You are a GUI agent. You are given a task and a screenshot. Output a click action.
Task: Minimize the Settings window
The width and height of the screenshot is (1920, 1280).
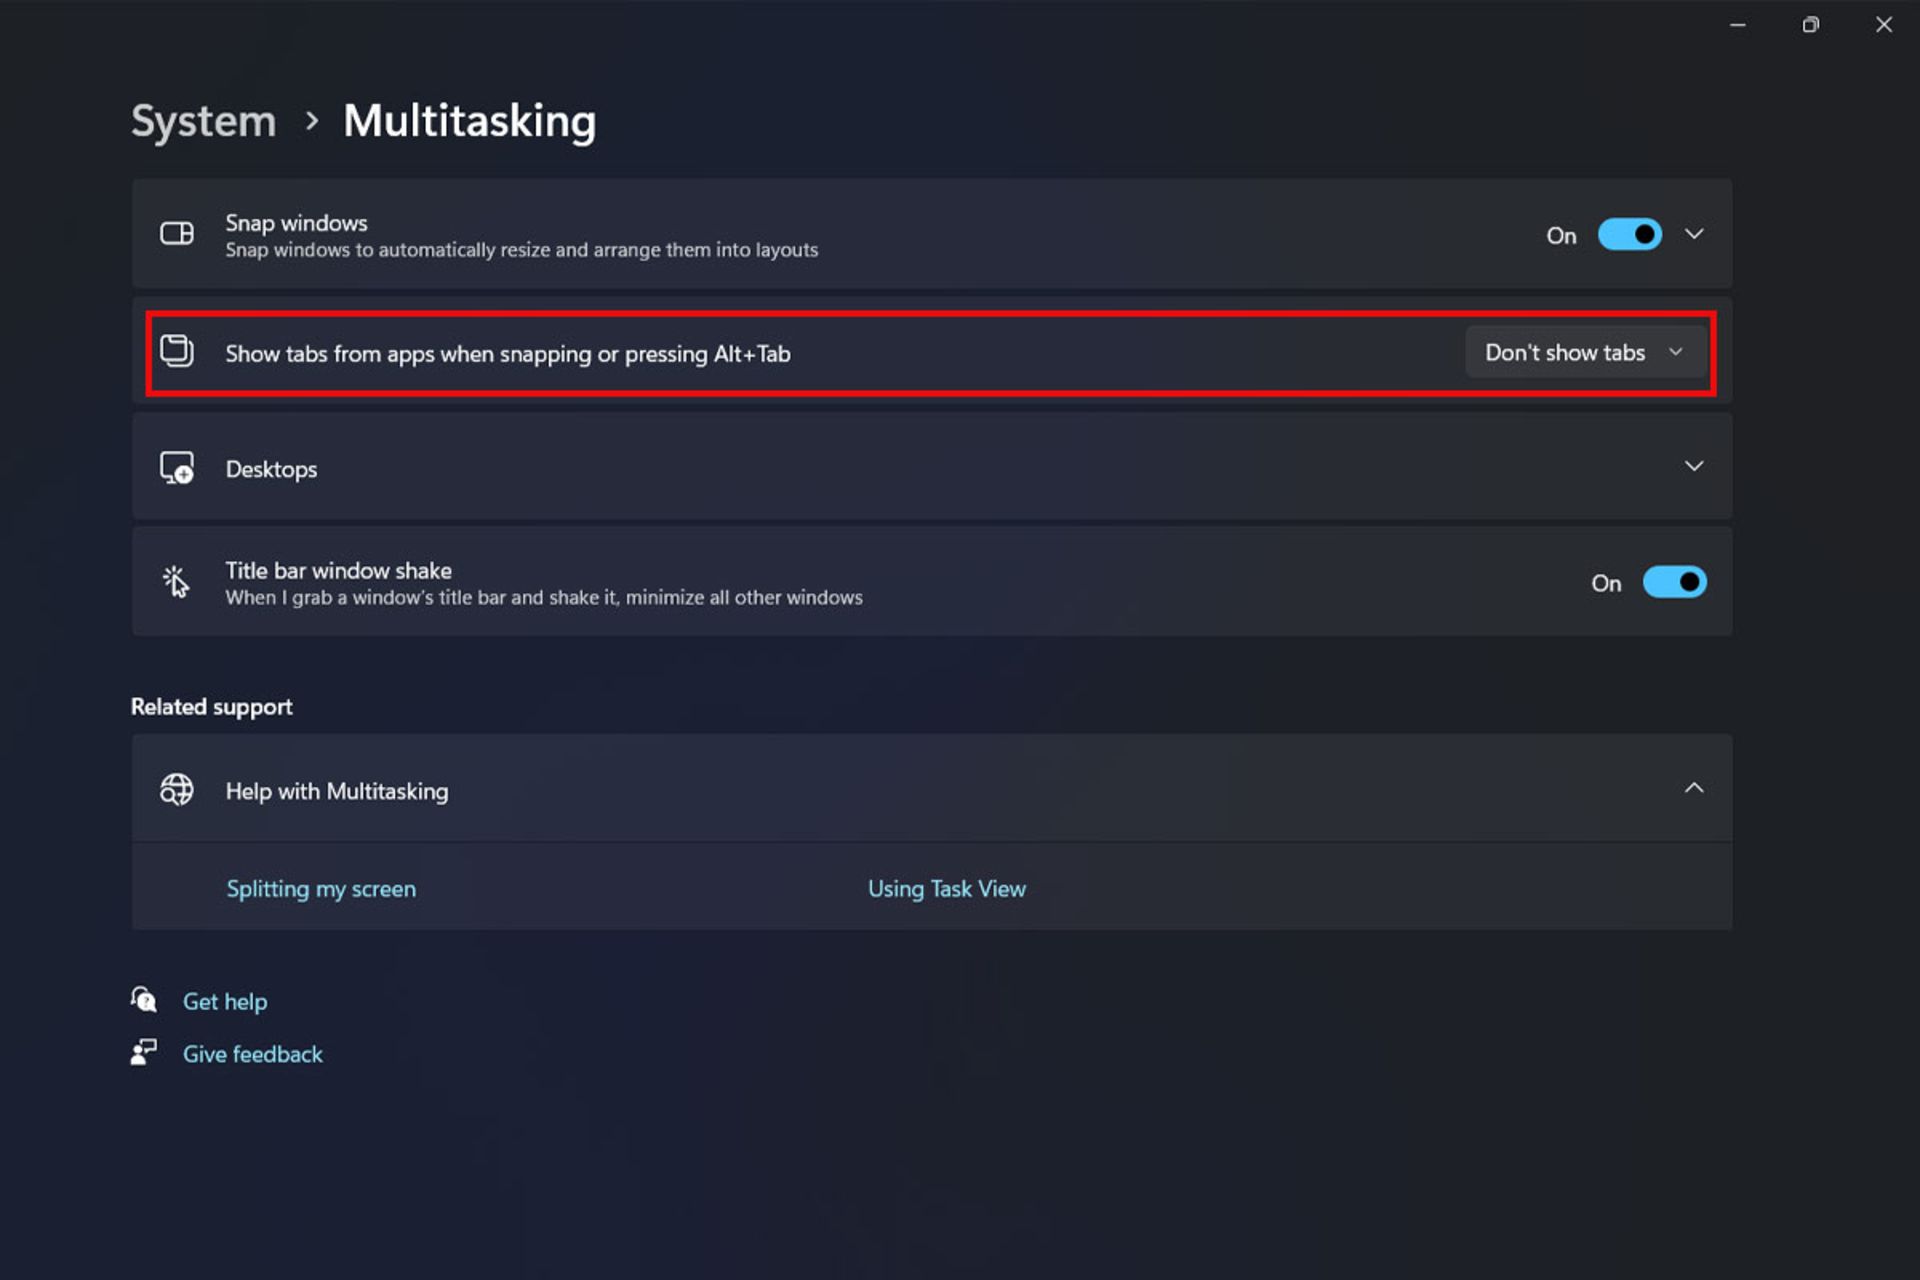tap(1738, 25)
